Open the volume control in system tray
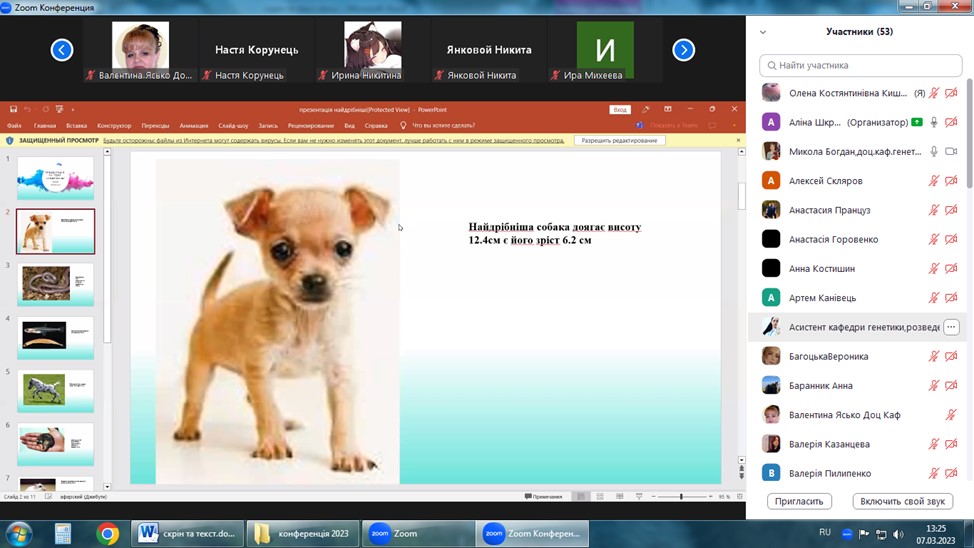This screenshot has width=974, height=548. [x=898, y=535]
